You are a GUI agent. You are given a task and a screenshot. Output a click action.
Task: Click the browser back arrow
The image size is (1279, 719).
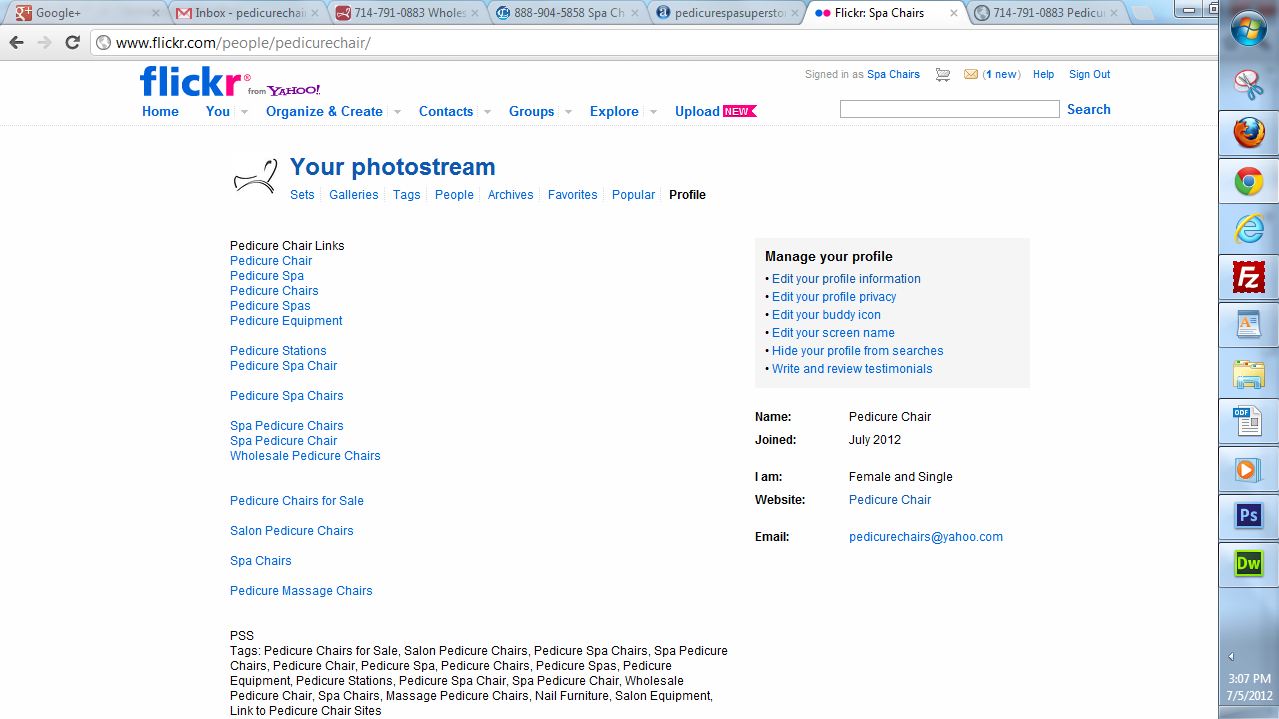tap(16, 43)
